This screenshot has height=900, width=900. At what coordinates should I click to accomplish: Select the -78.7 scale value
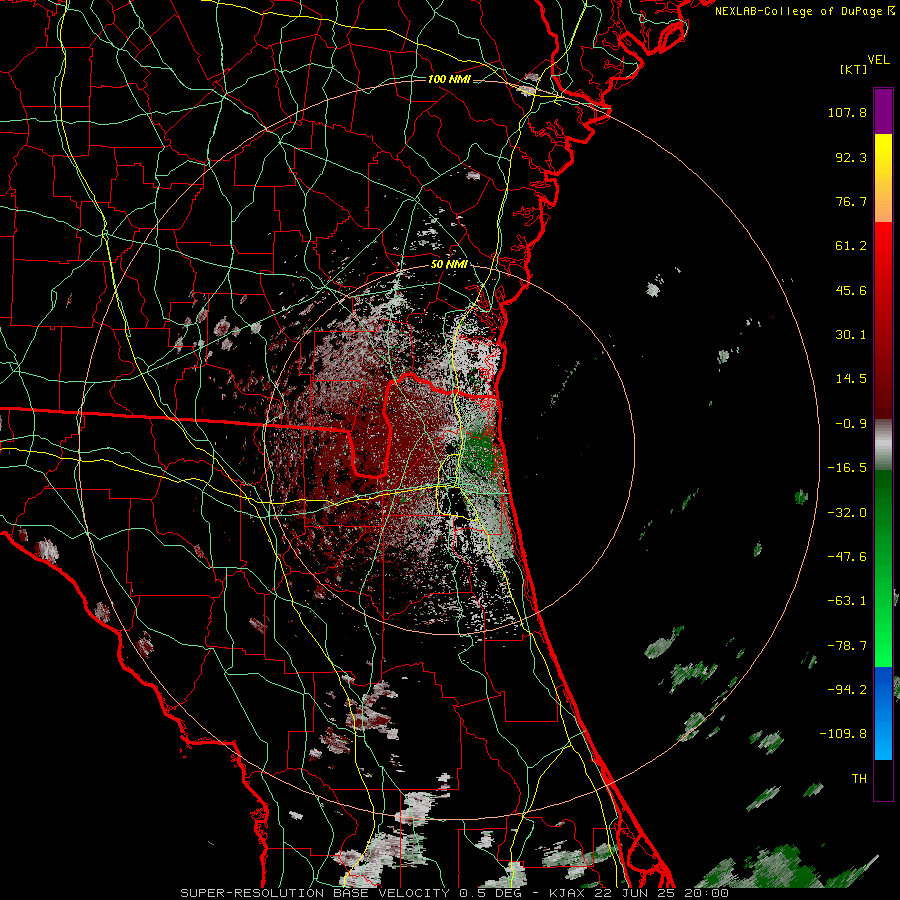[x=847, y=646]
